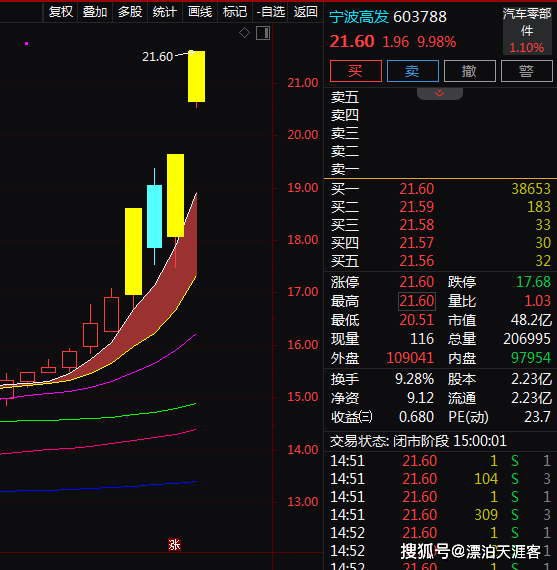Select the 叠加 overlay toolbar item
557x570 pixels.
point(95,12)
